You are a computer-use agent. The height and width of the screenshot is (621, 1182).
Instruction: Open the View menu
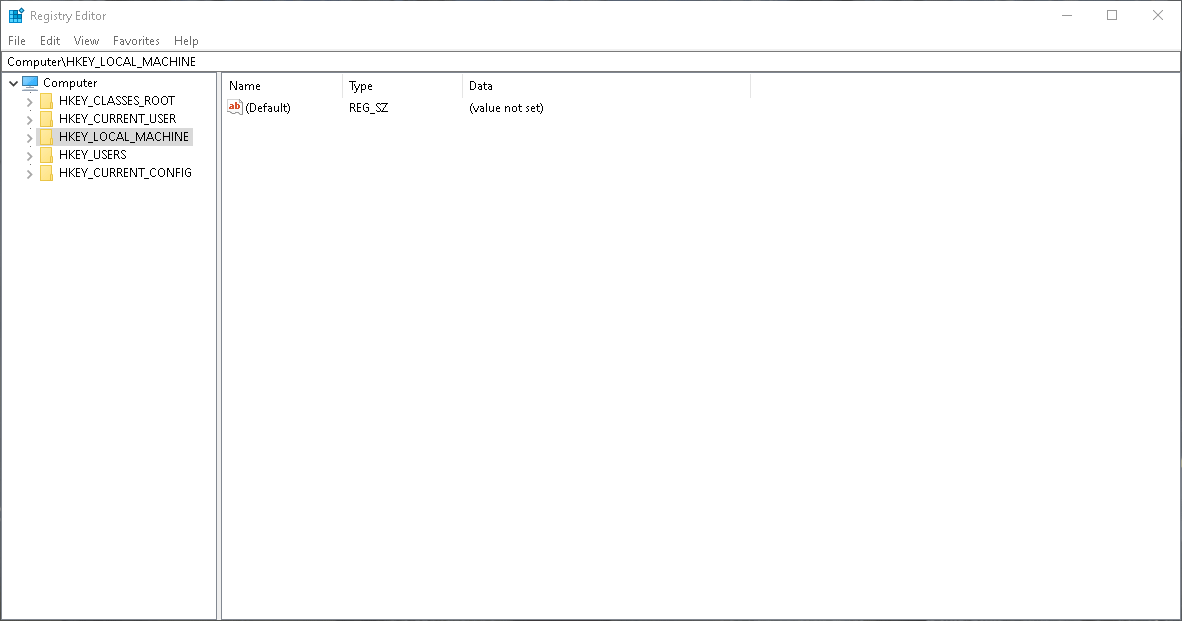pyautogui.click(x=86, y=41)
